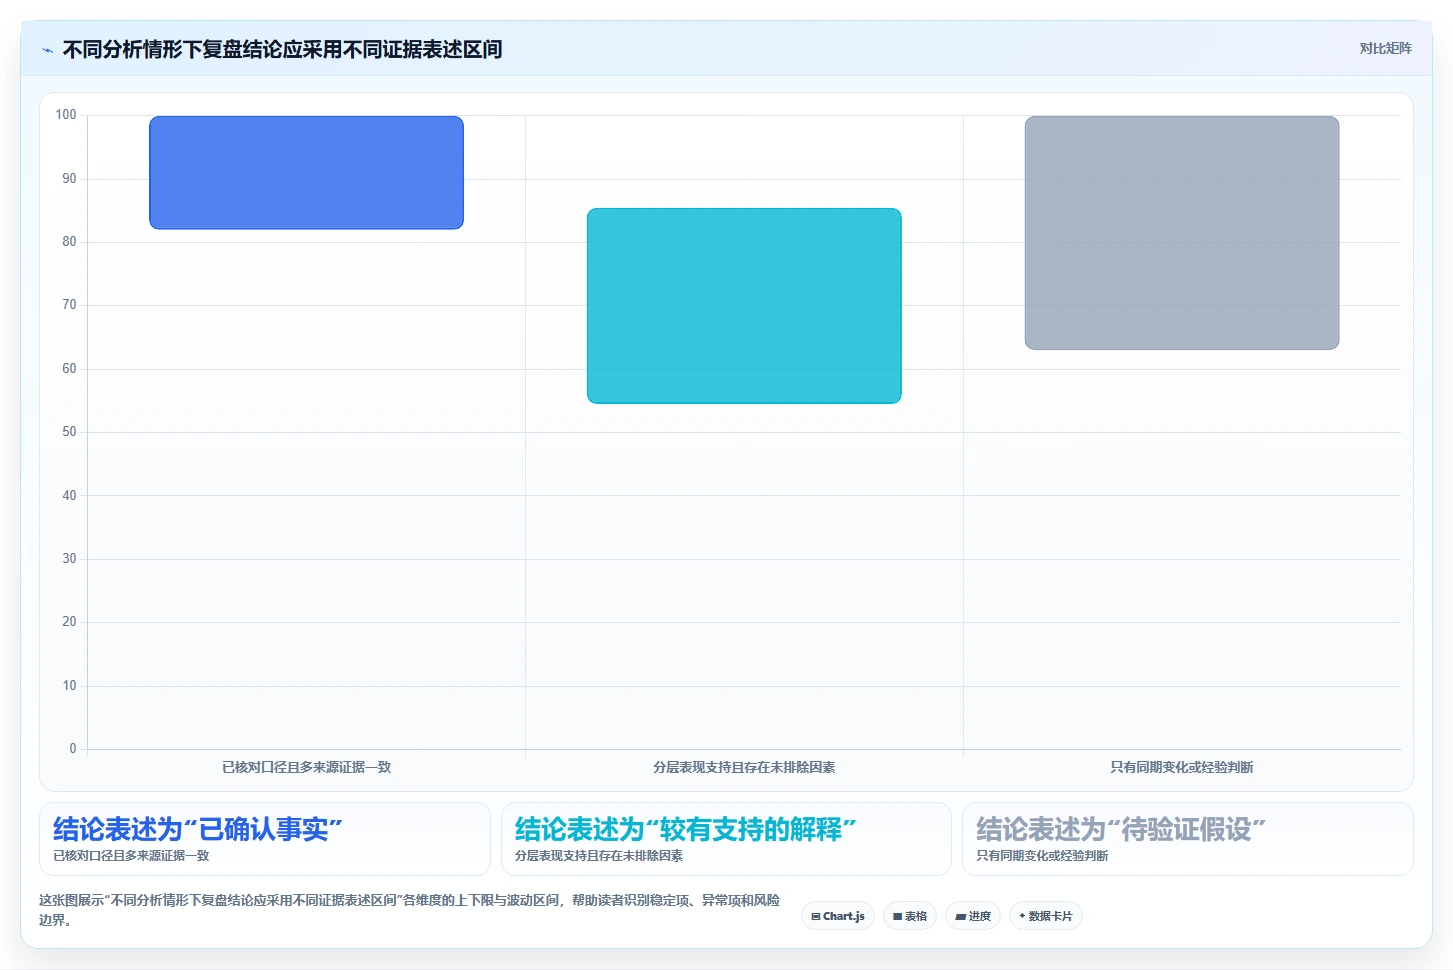
Task: Click the 进度 chip icon
Action: pyautogui.click(x=960, y=916)
